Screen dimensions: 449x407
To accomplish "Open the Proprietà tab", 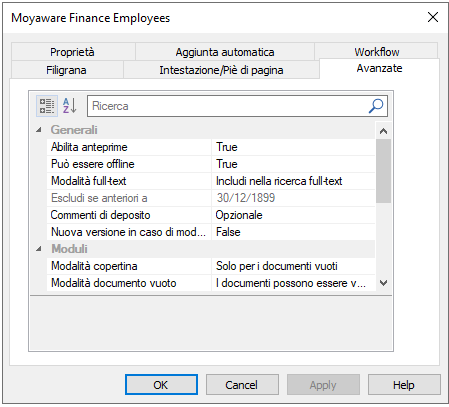I will click(x=72, y=52).
